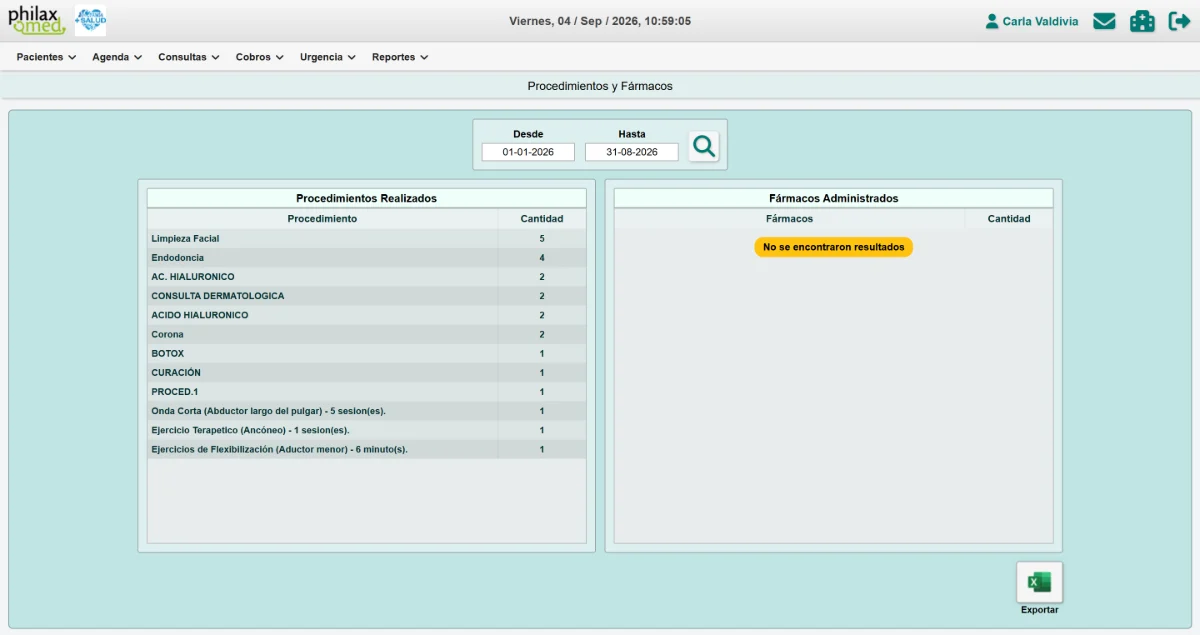Viewport: 1200px width, 635px height.
Task: Select the Corona procedure row
Action: tap(367, 334)
